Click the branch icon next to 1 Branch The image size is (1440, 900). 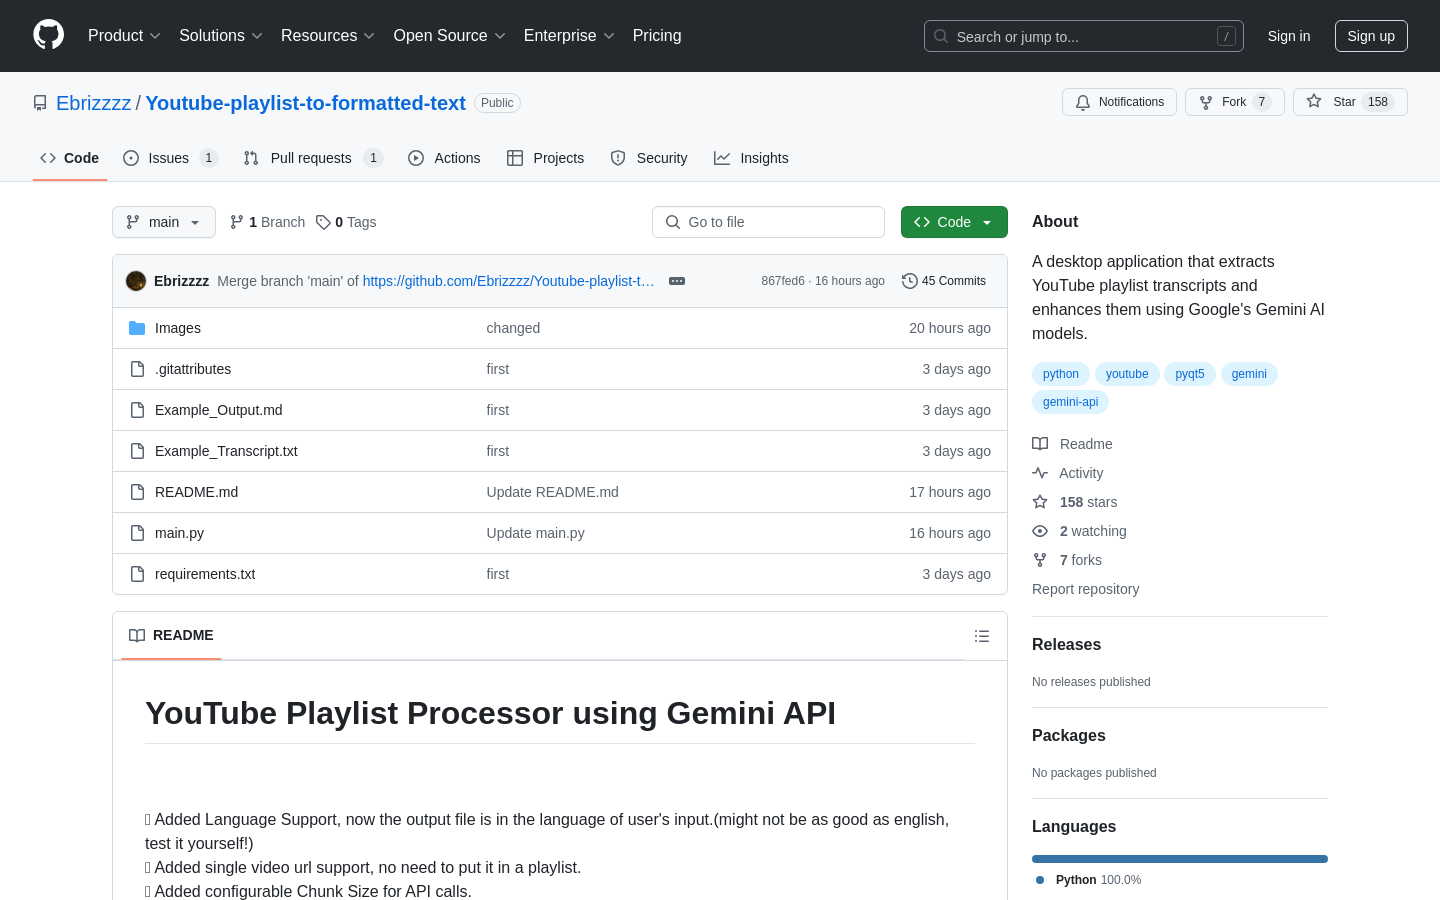tap(237, 222)
